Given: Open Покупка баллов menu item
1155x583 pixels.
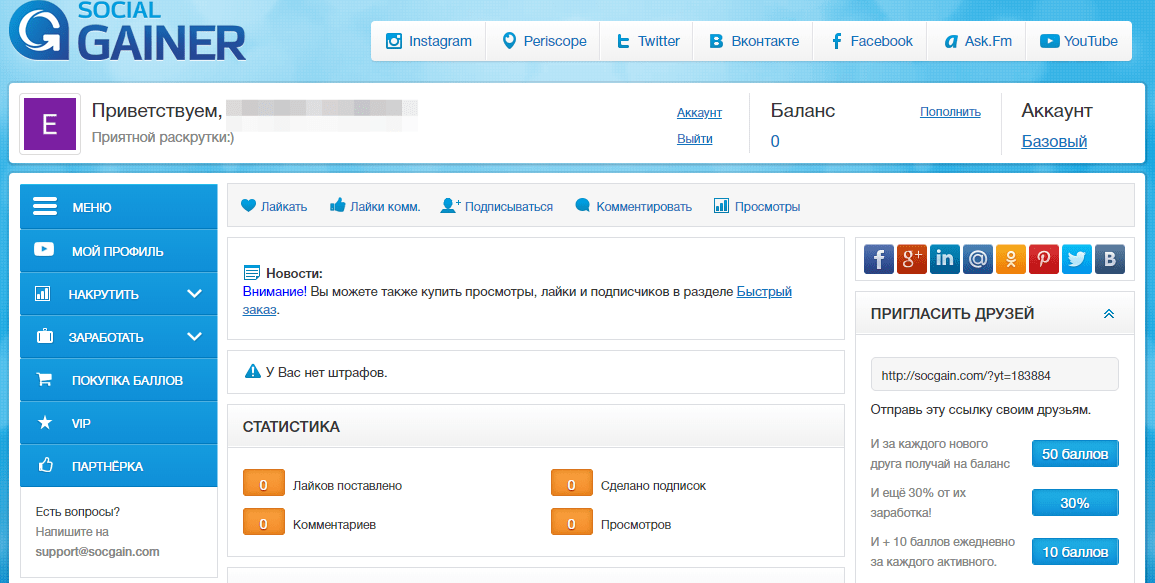Looking at the screenshot, I should tap(118, 380).
